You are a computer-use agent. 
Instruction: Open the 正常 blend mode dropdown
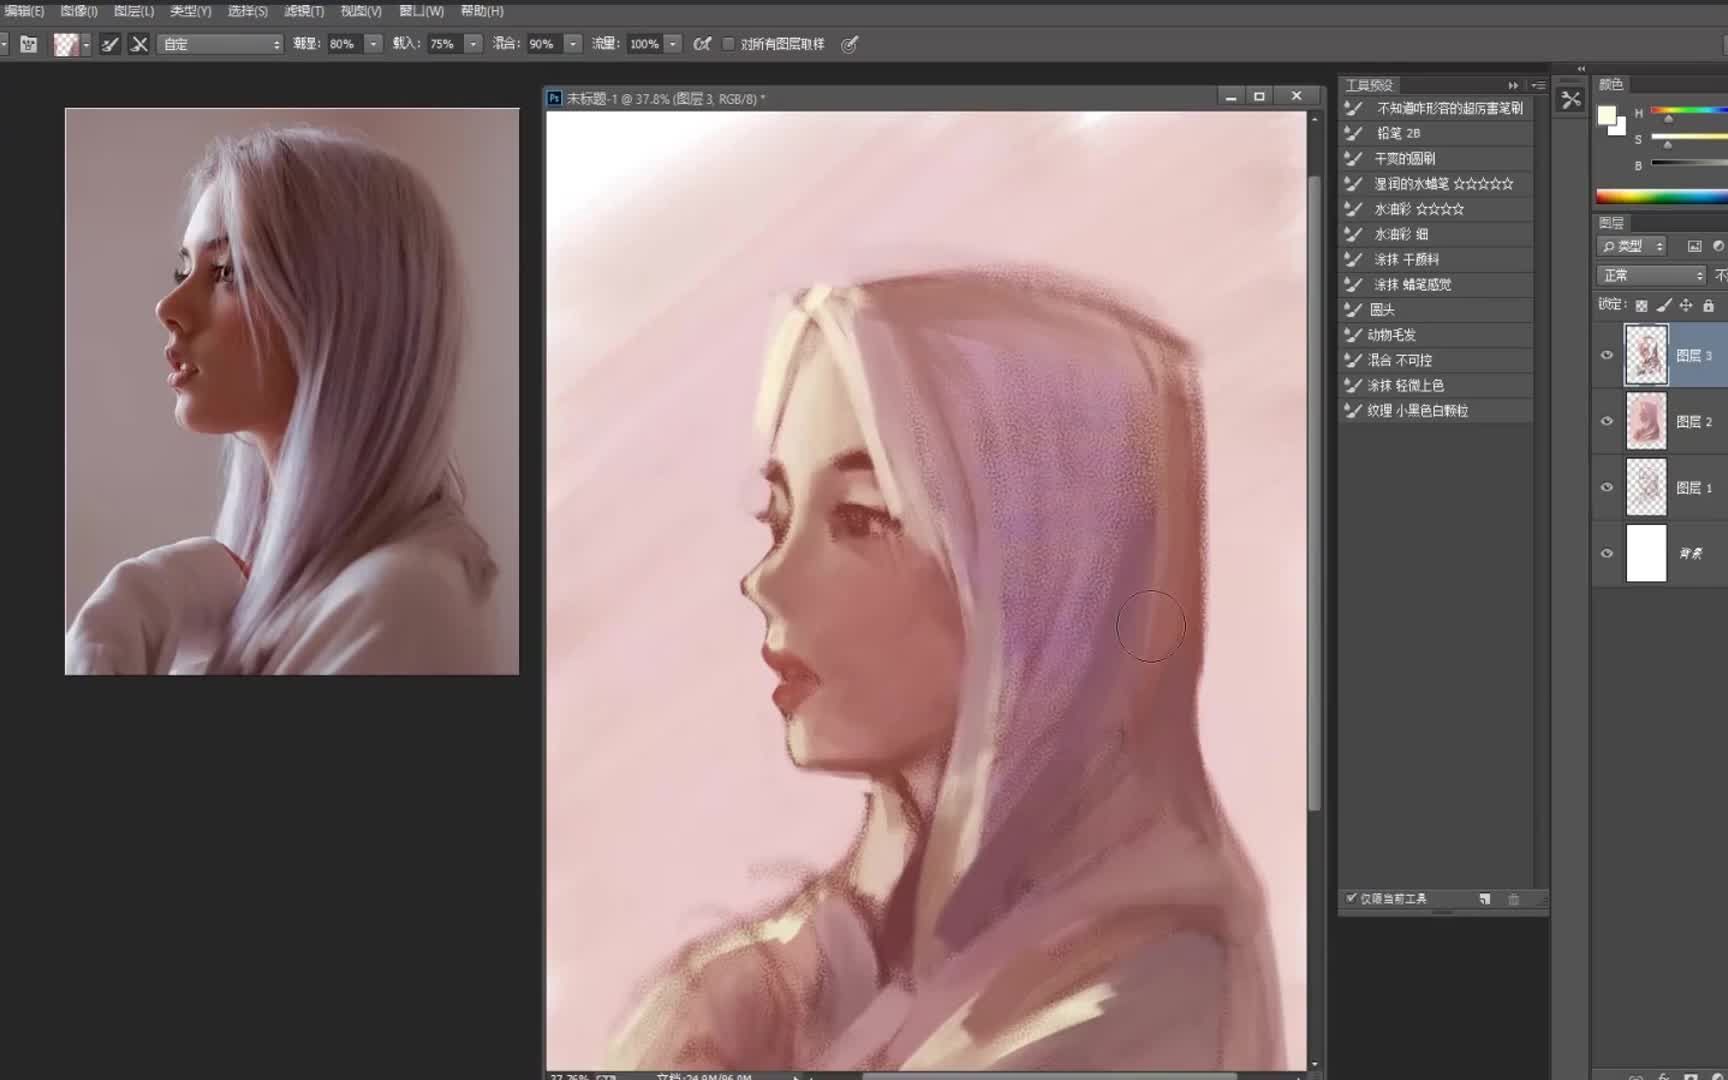[1650, 274]
